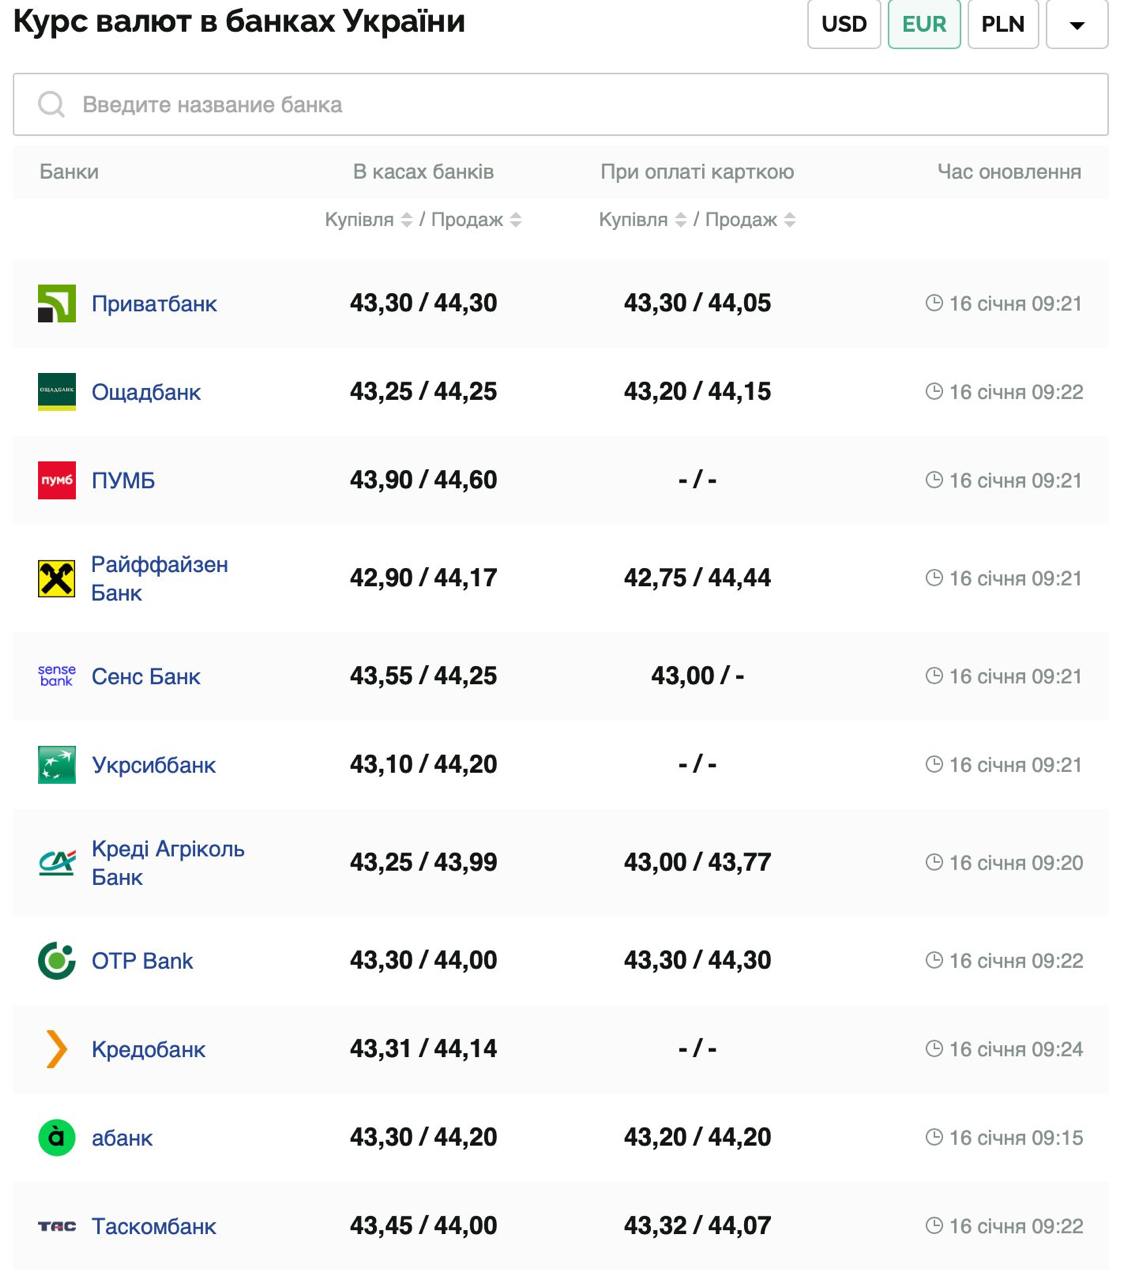1128x1280 pixels.
Task: Expand the more currencies dropdown arrow
Action: [1077, 25]
